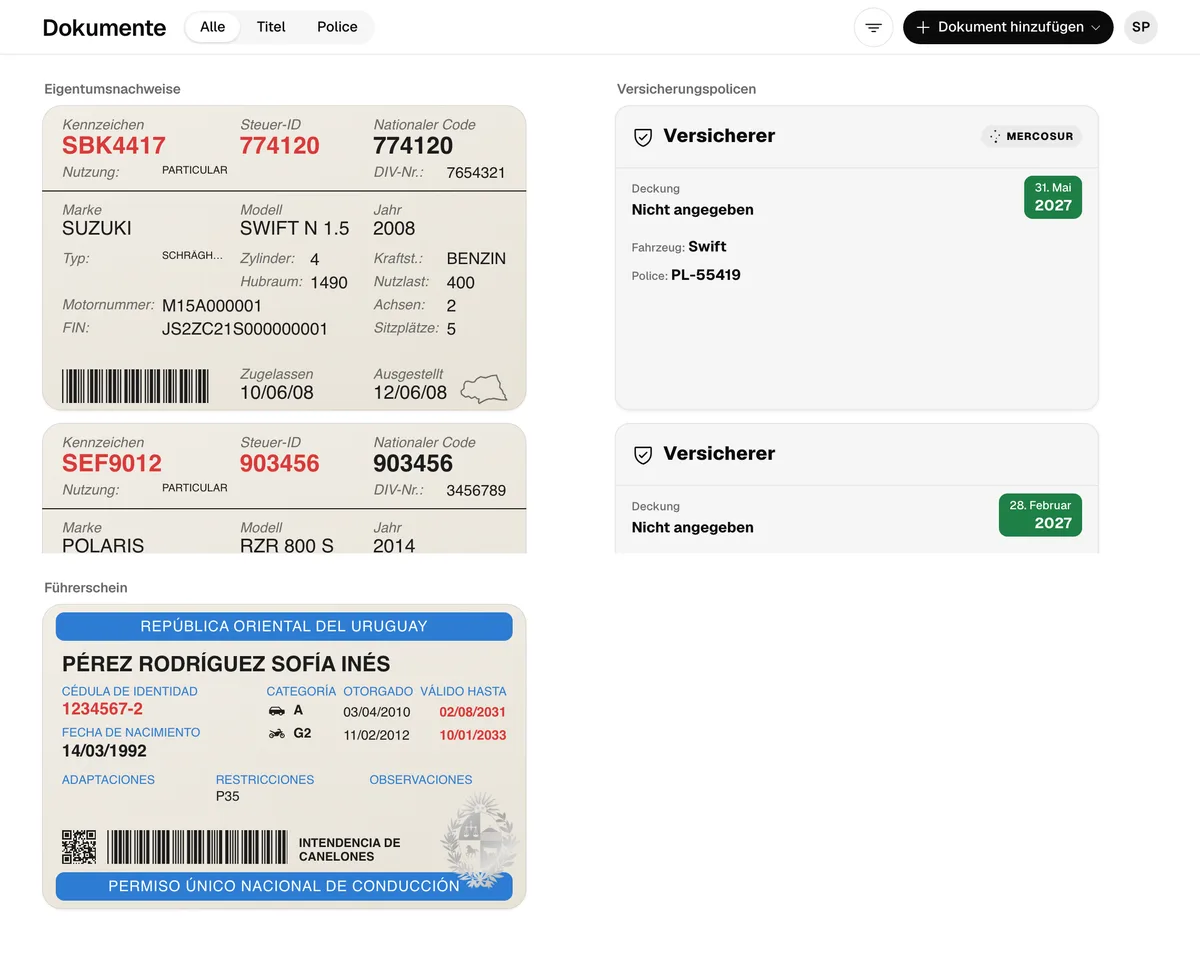Click cédula number 1234567-2
This screenshot has width=1200, height=968.
pos(102,709)
